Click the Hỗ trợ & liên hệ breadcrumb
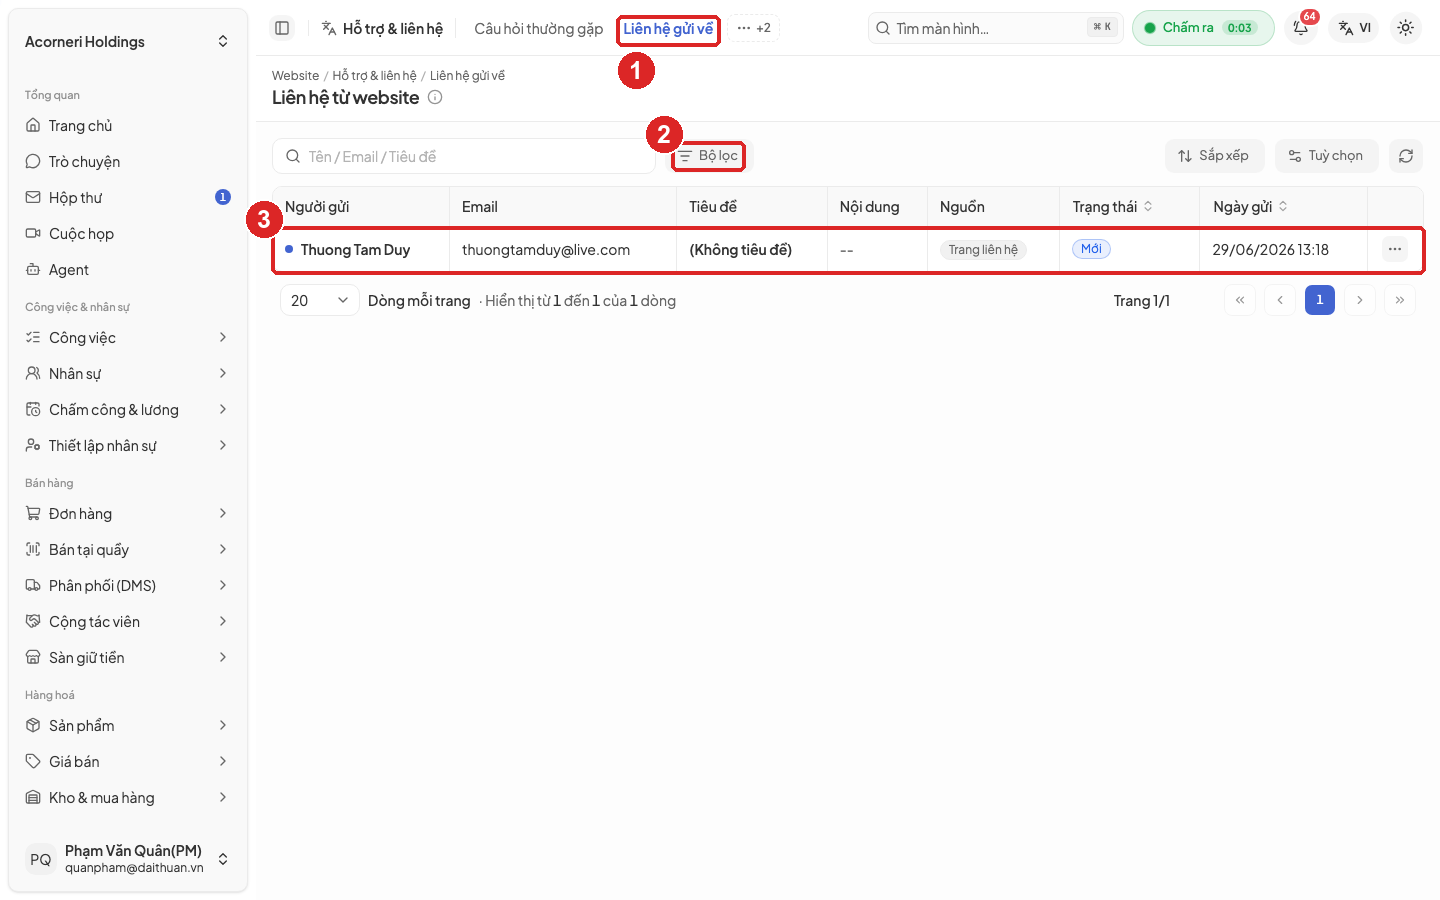 [374, 76]
